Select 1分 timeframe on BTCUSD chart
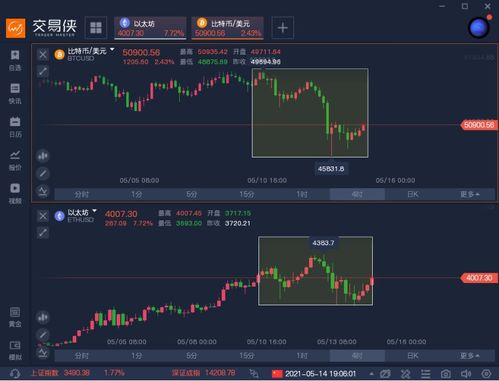Image resolution: width=499 pixels, height=381 pixels. tap(137, 194)
